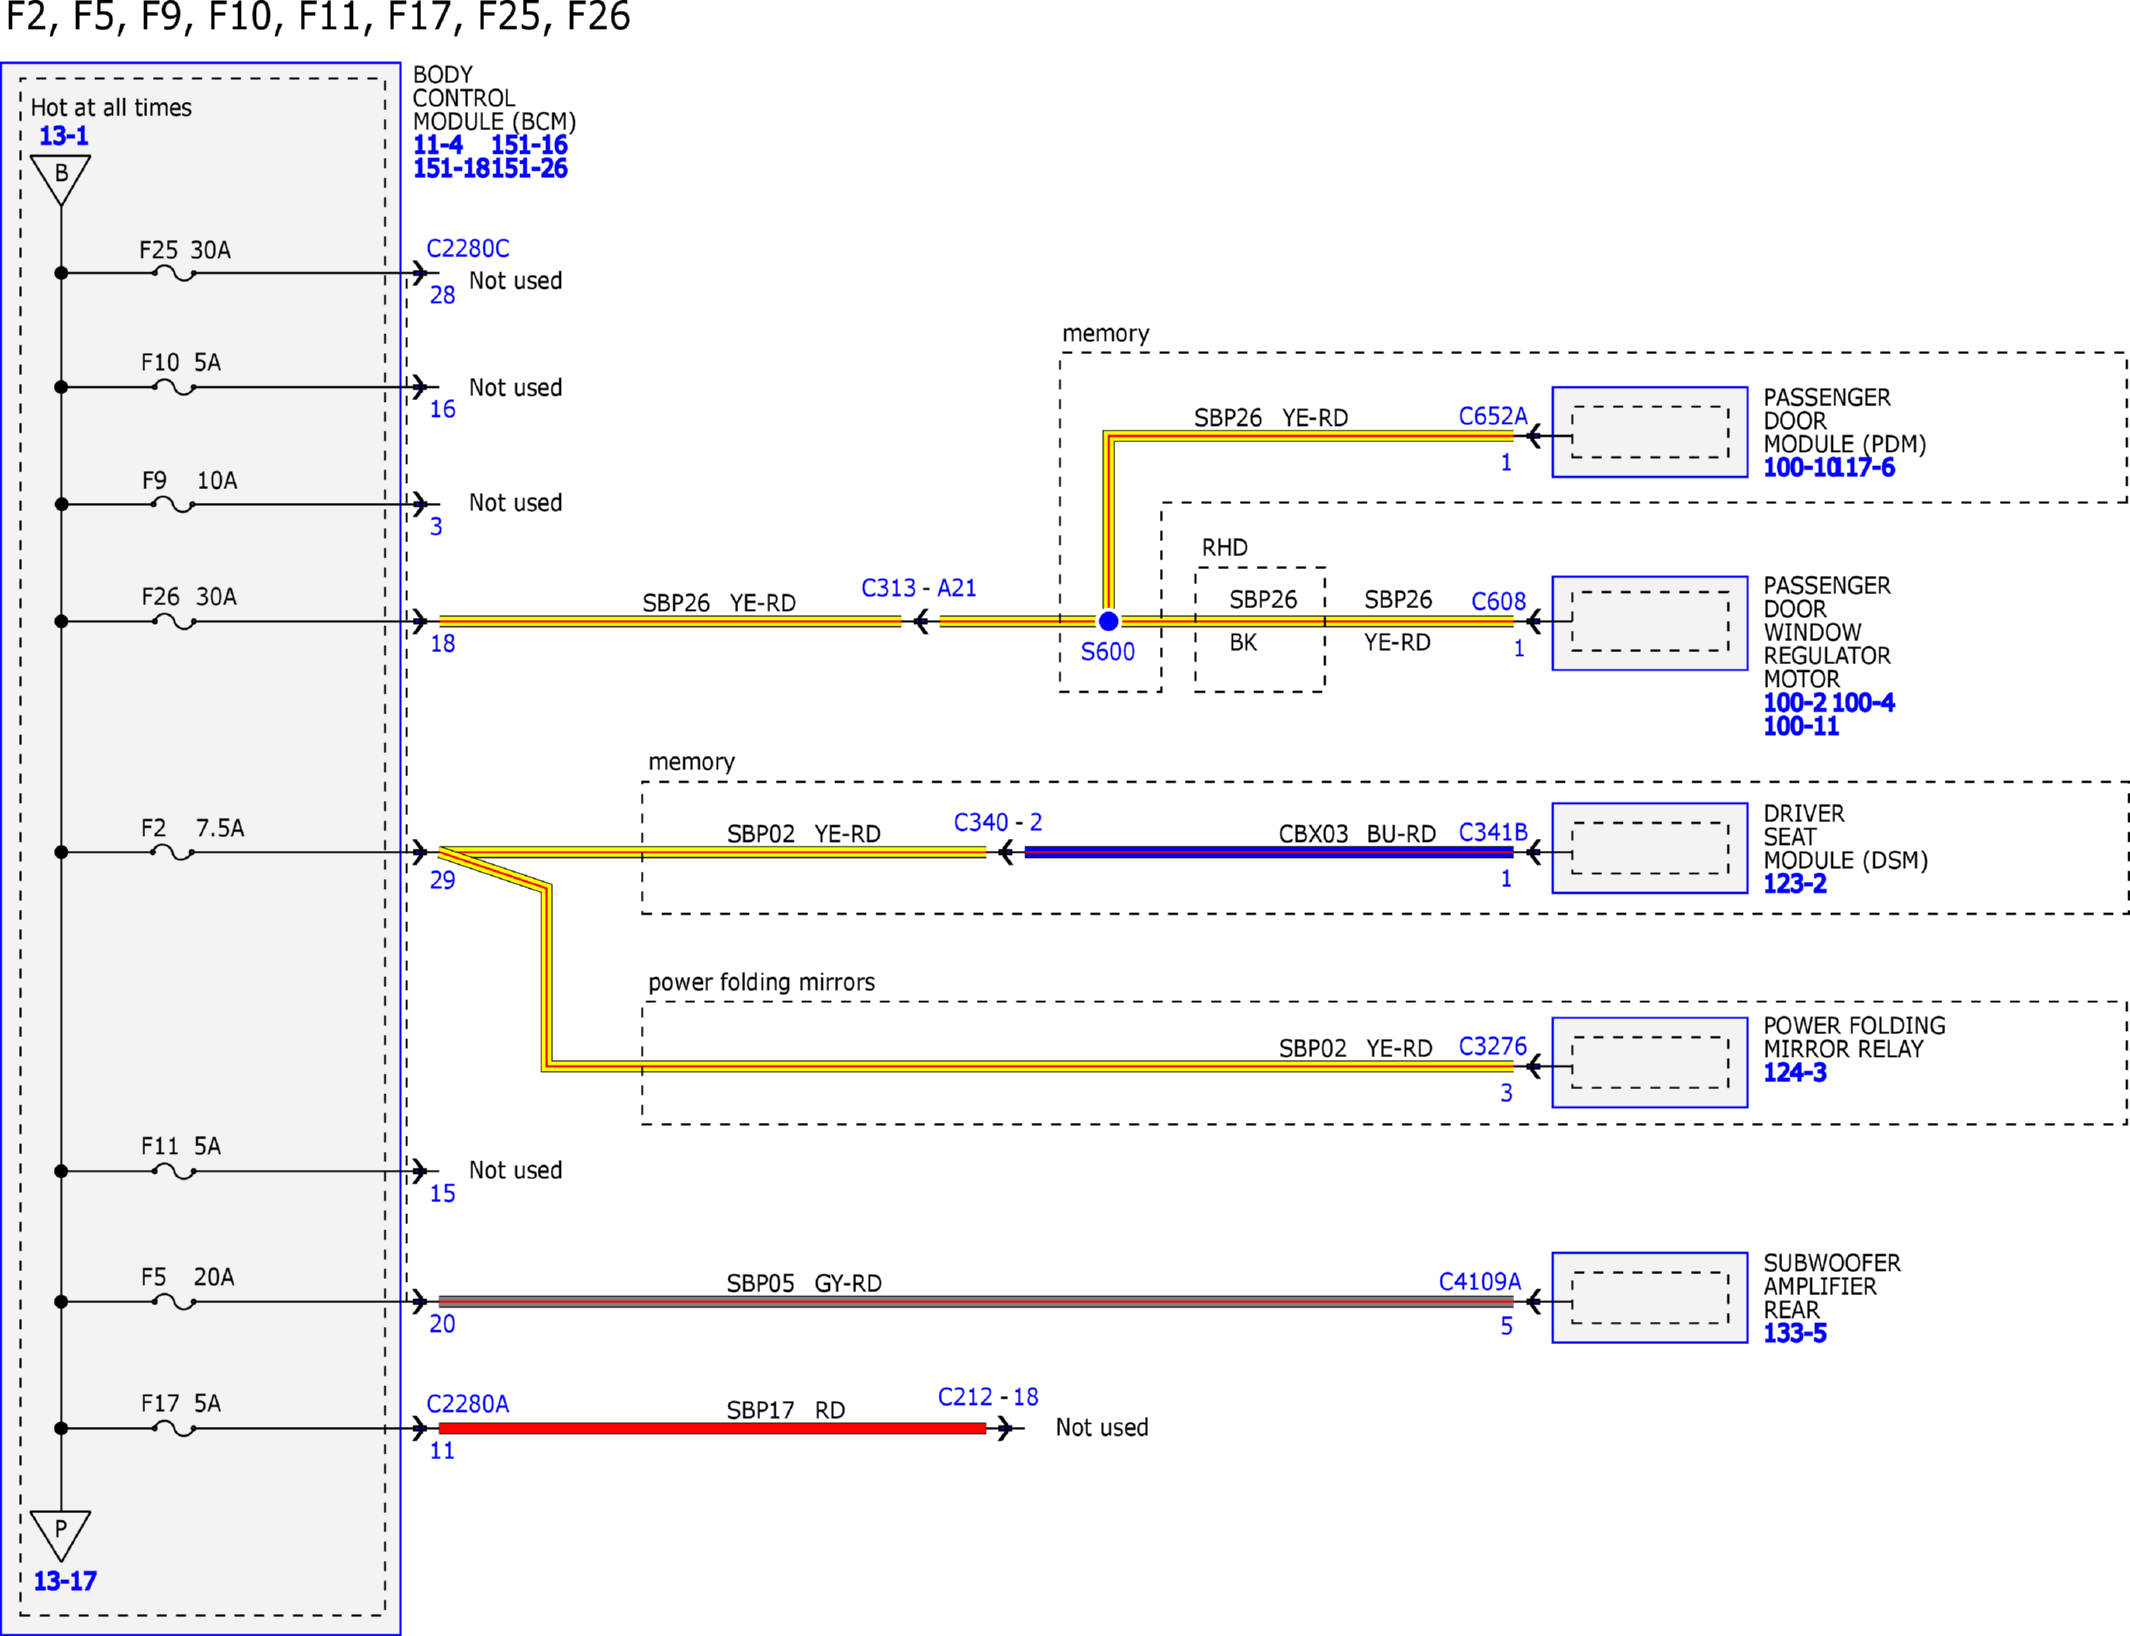Open Driver Seat Module reference 123-2
This screenshot has height=1636, width=2130.
pyautogui.click(x=1794, y=884)
